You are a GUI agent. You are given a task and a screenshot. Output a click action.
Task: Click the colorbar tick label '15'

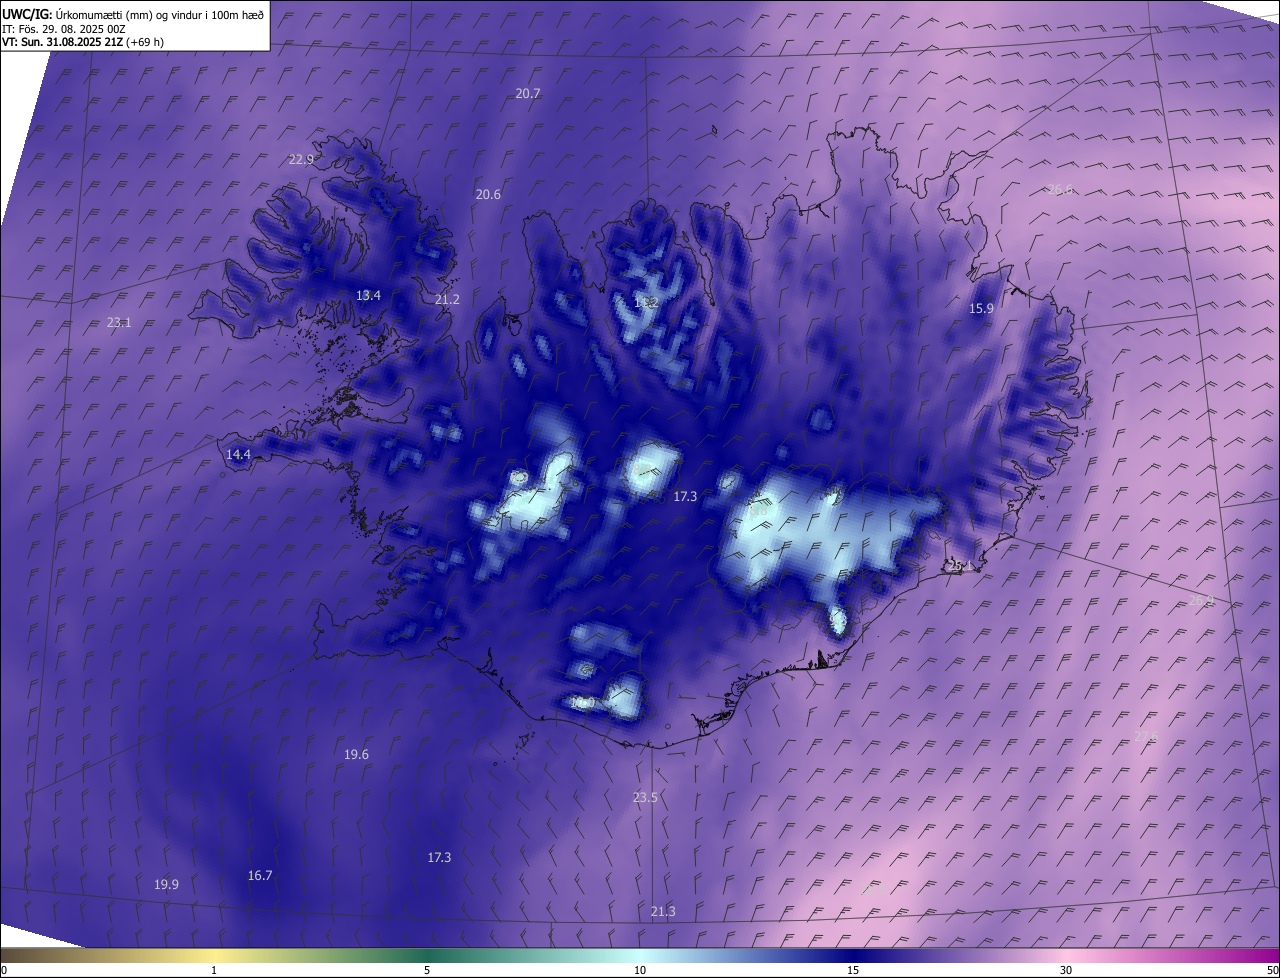click(853, 970)
